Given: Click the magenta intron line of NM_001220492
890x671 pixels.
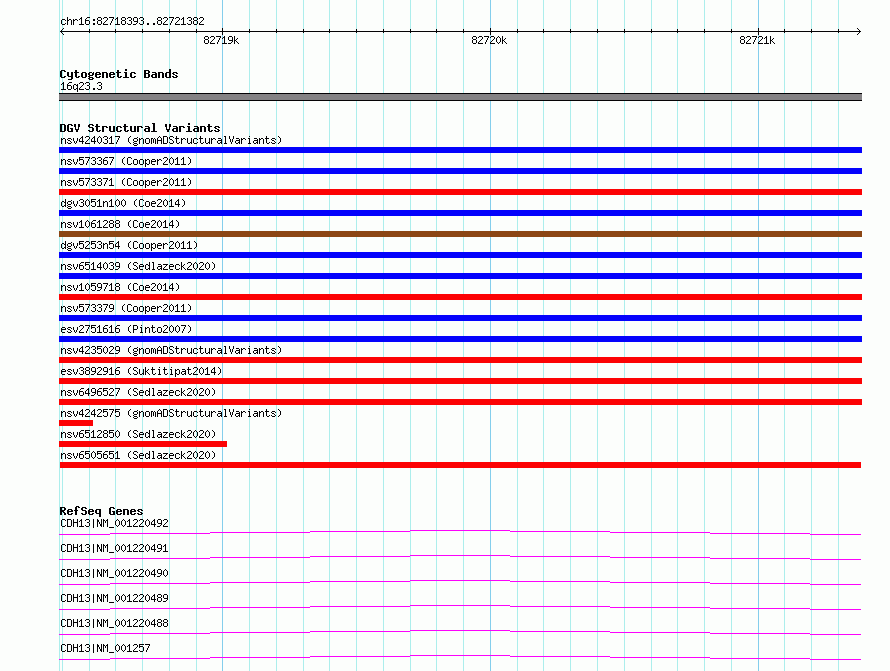Looking at the screenshot, I should (x=460, y=531).
